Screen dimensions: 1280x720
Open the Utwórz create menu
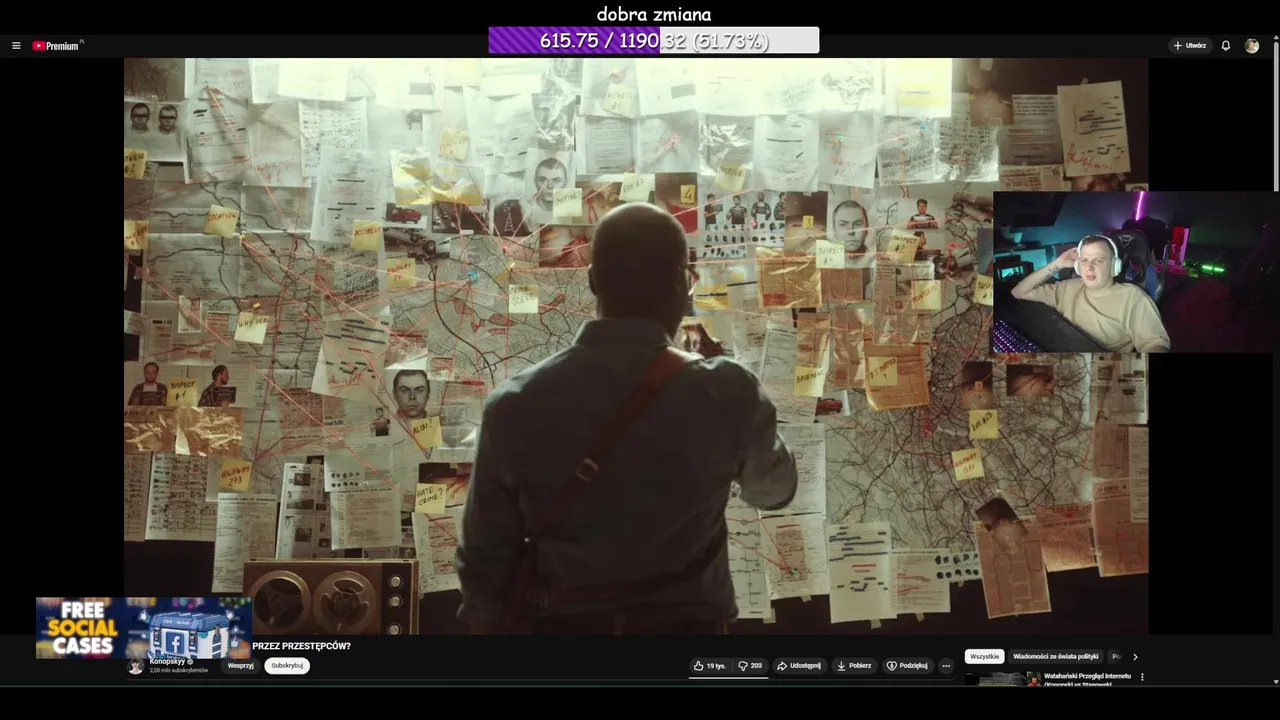pos(1190,46)
